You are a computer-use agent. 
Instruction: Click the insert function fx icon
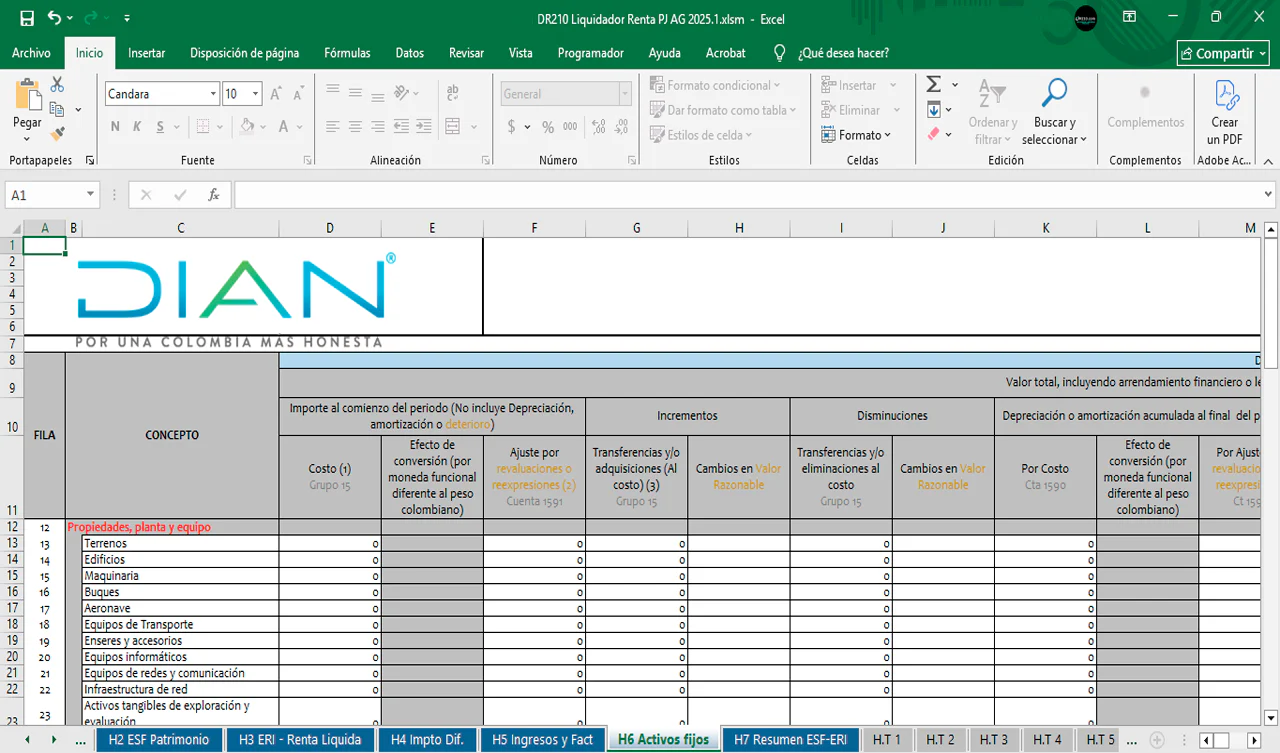(x=213, y=195)
